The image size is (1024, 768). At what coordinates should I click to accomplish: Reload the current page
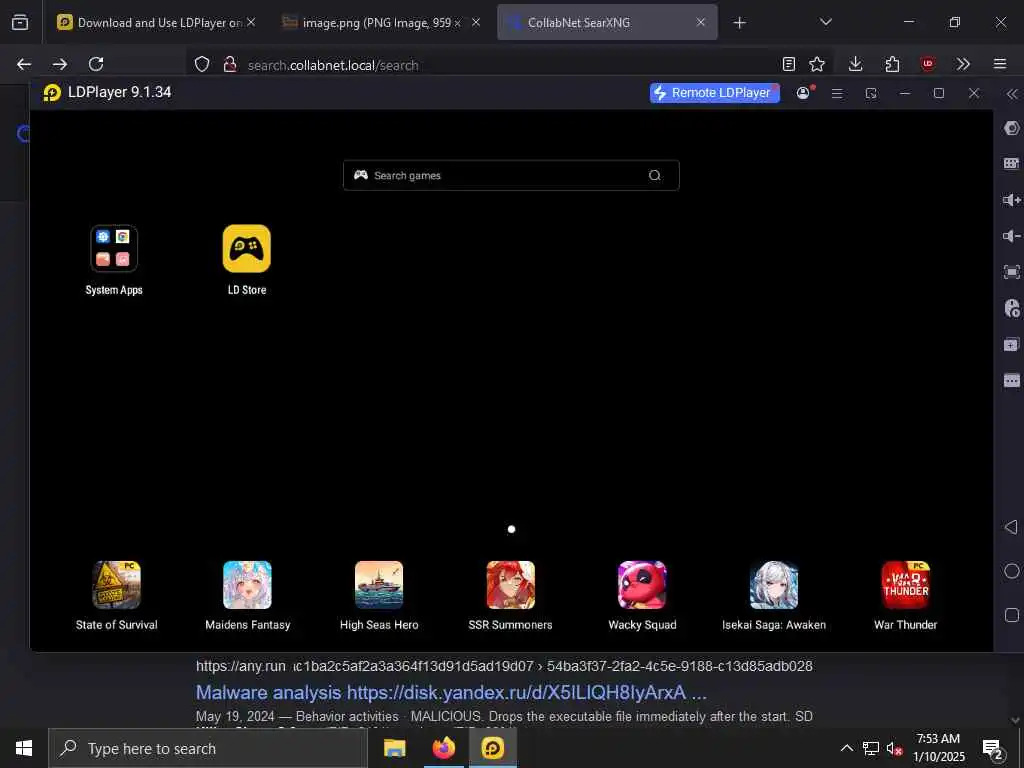click(96, 64)
